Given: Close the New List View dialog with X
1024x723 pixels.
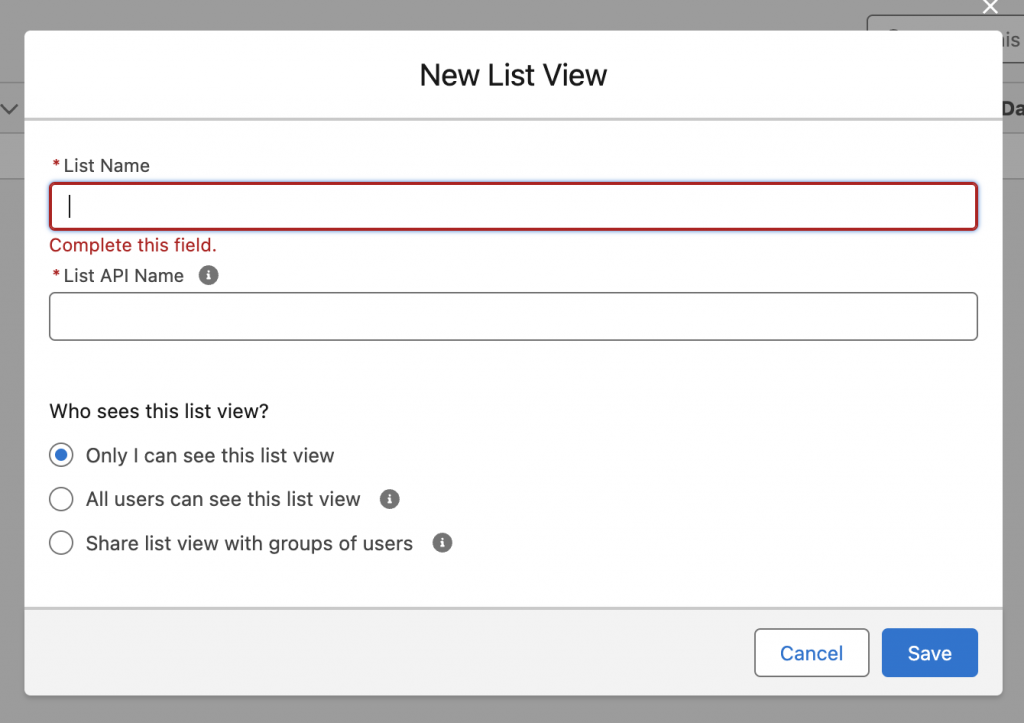Looking at the screenshot, I should click(990, 8).
